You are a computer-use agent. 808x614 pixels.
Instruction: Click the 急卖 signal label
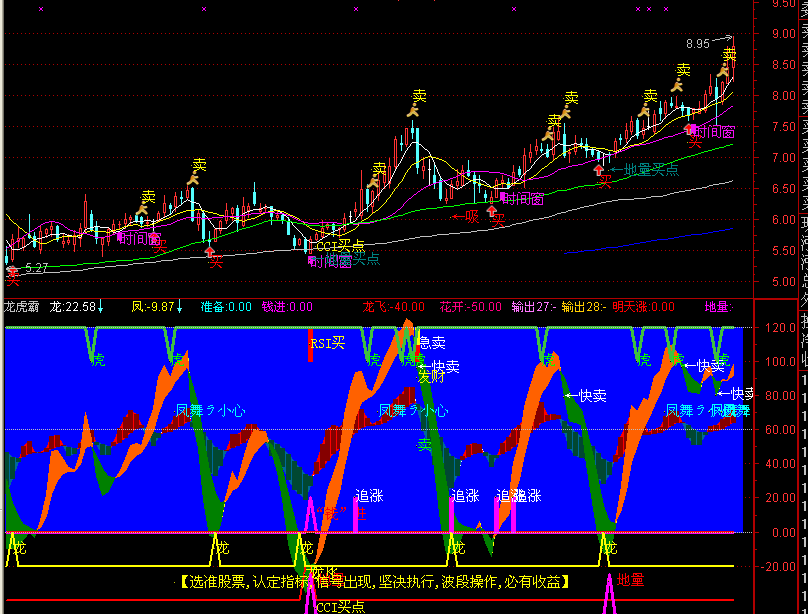point(431,343)
